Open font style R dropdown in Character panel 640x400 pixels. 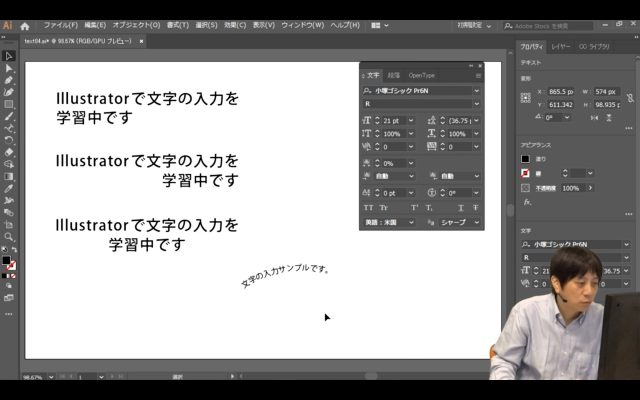[476, 104]
